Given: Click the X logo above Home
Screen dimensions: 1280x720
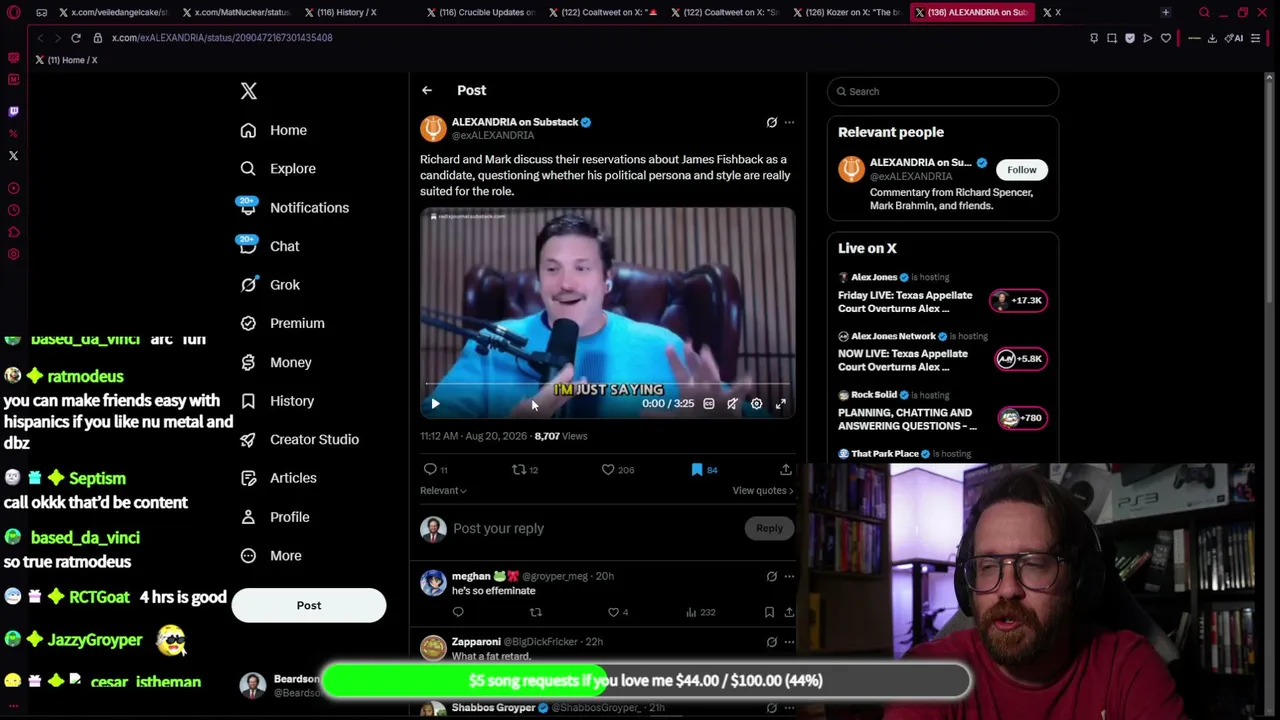Looking at the screenshot, I should [249, 91].
